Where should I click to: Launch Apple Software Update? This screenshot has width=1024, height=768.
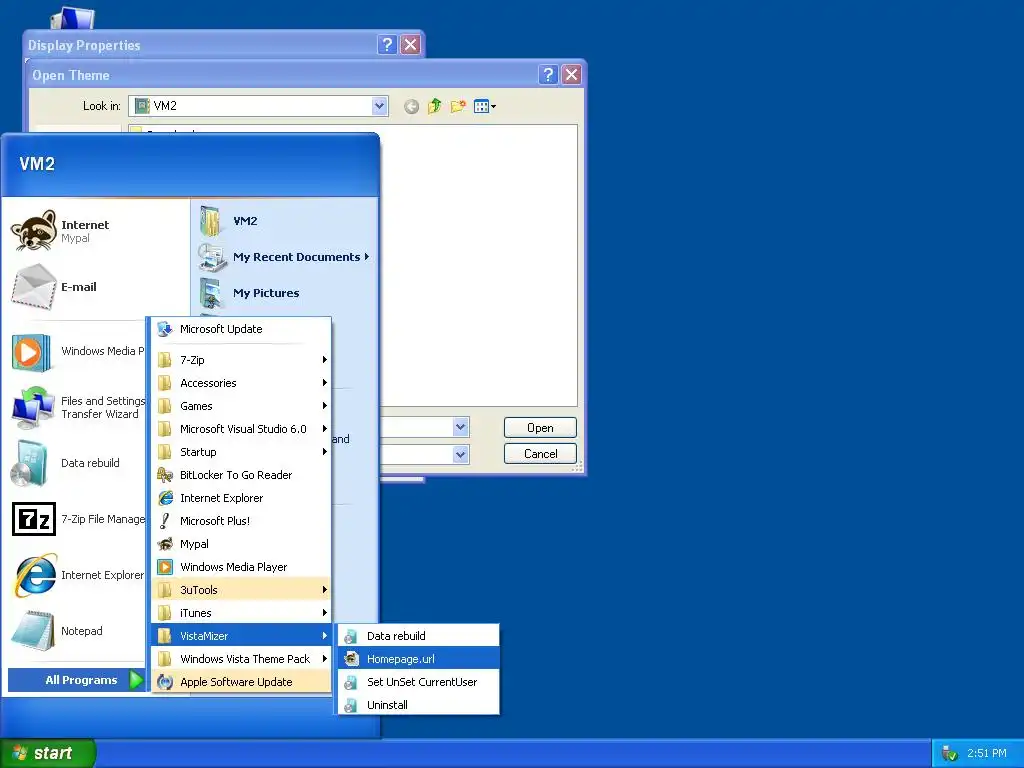pos(241,682)
